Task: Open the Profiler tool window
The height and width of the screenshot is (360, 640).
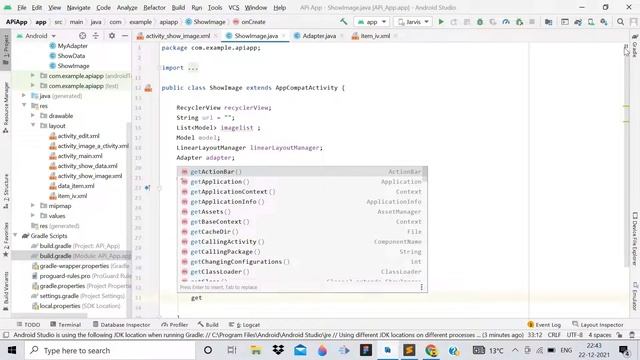Action: pos(175,324)
